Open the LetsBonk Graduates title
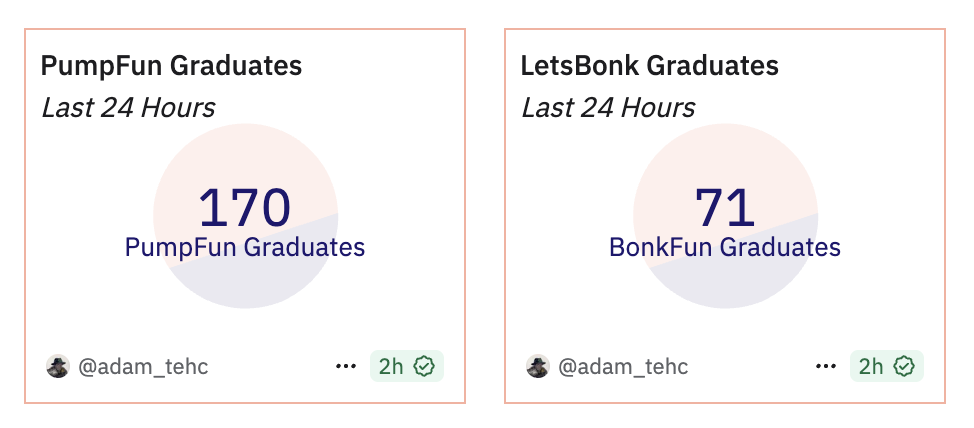The height and width of the screenshot is (428, 974). pyautogui.click(x=650, y=67)
